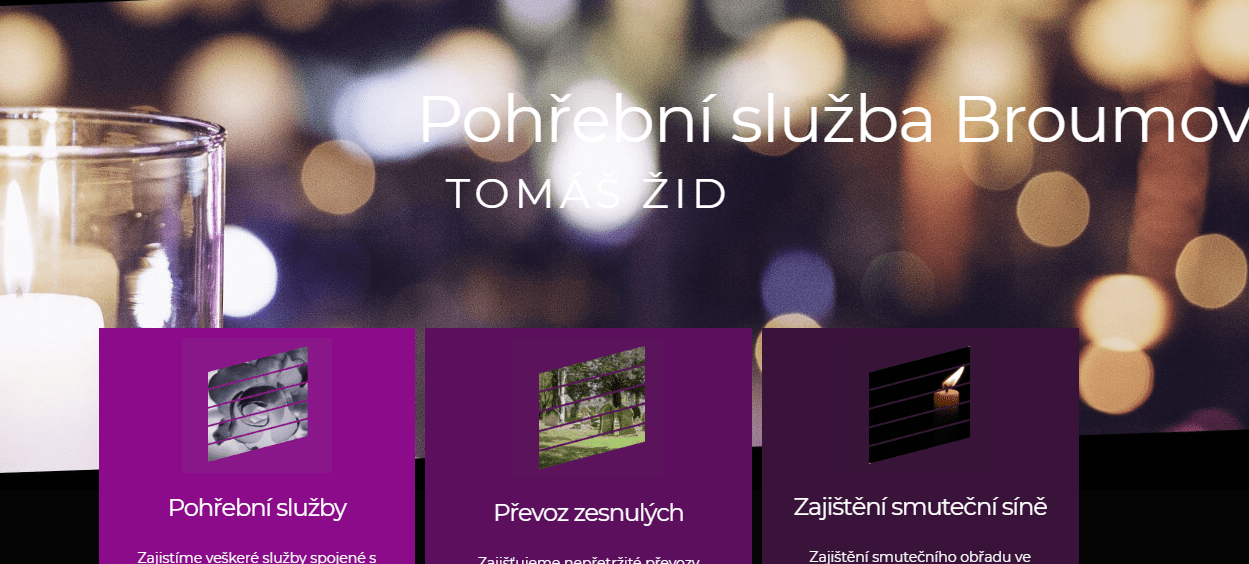
Task: Click the cemetery park trees image icon
Action: click(591, 407)
